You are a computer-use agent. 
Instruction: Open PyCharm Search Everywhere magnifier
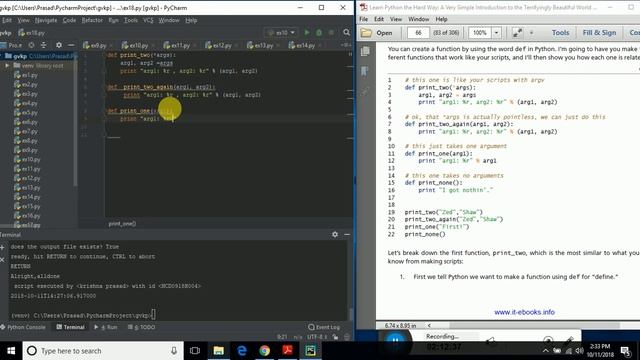coord(347,33)
